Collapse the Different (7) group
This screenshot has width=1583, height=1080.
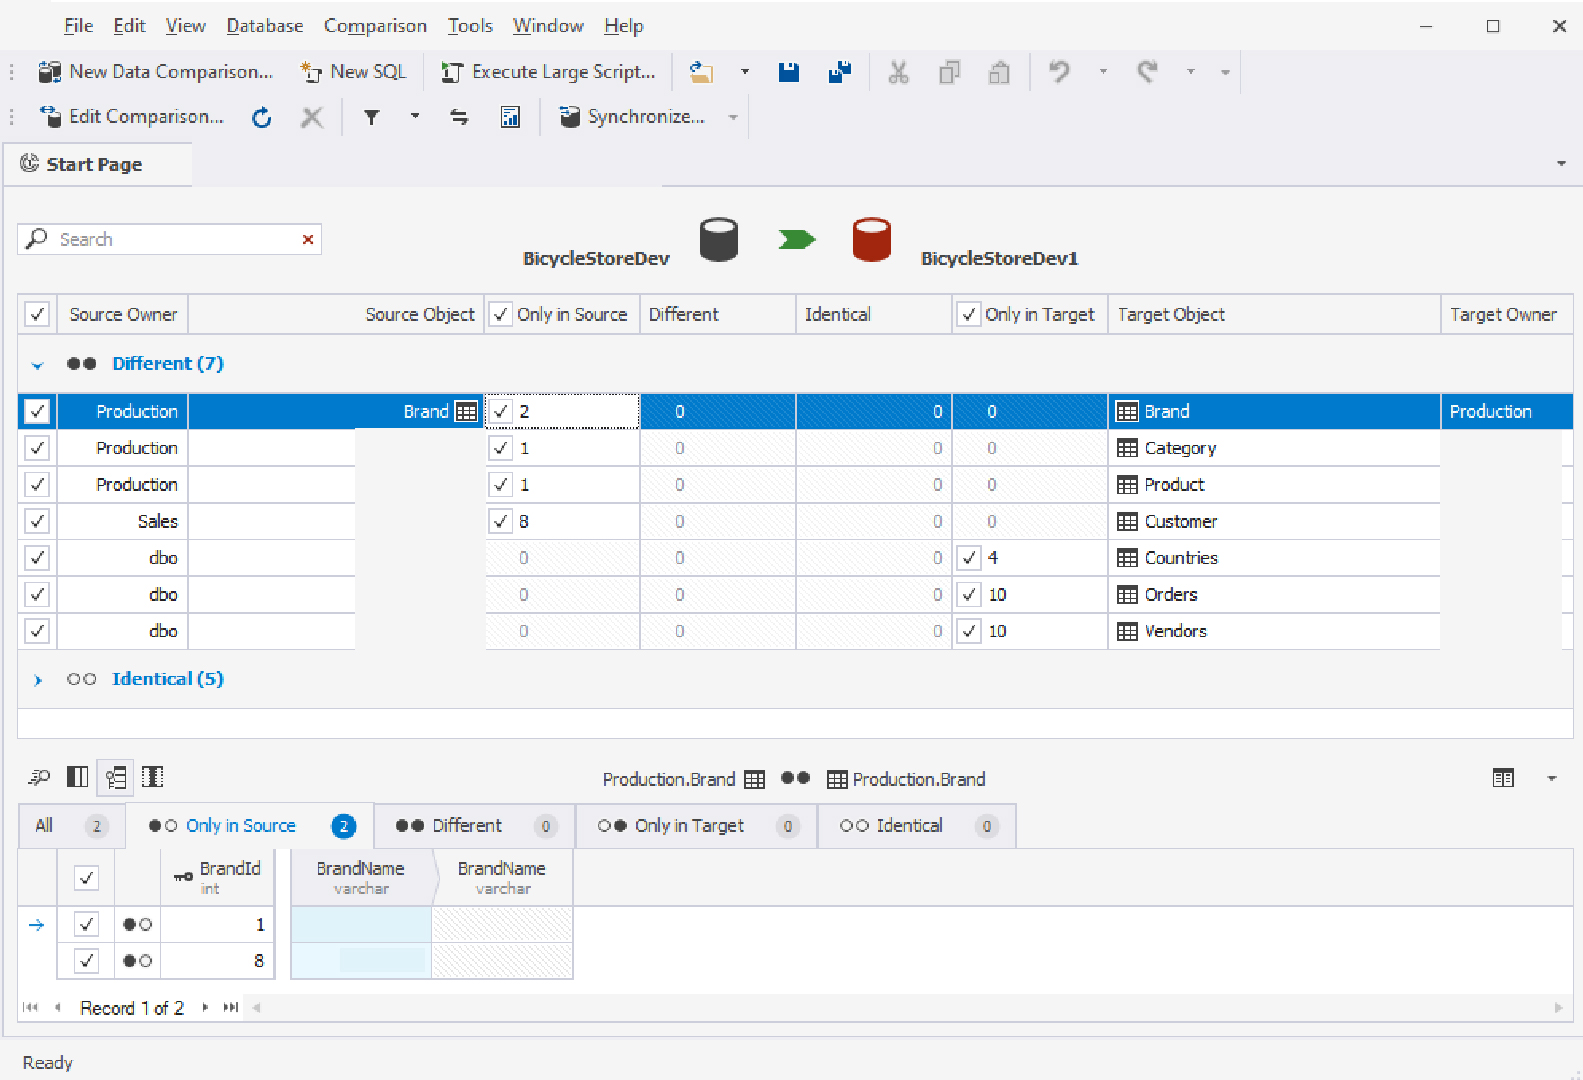pos(37,365)
